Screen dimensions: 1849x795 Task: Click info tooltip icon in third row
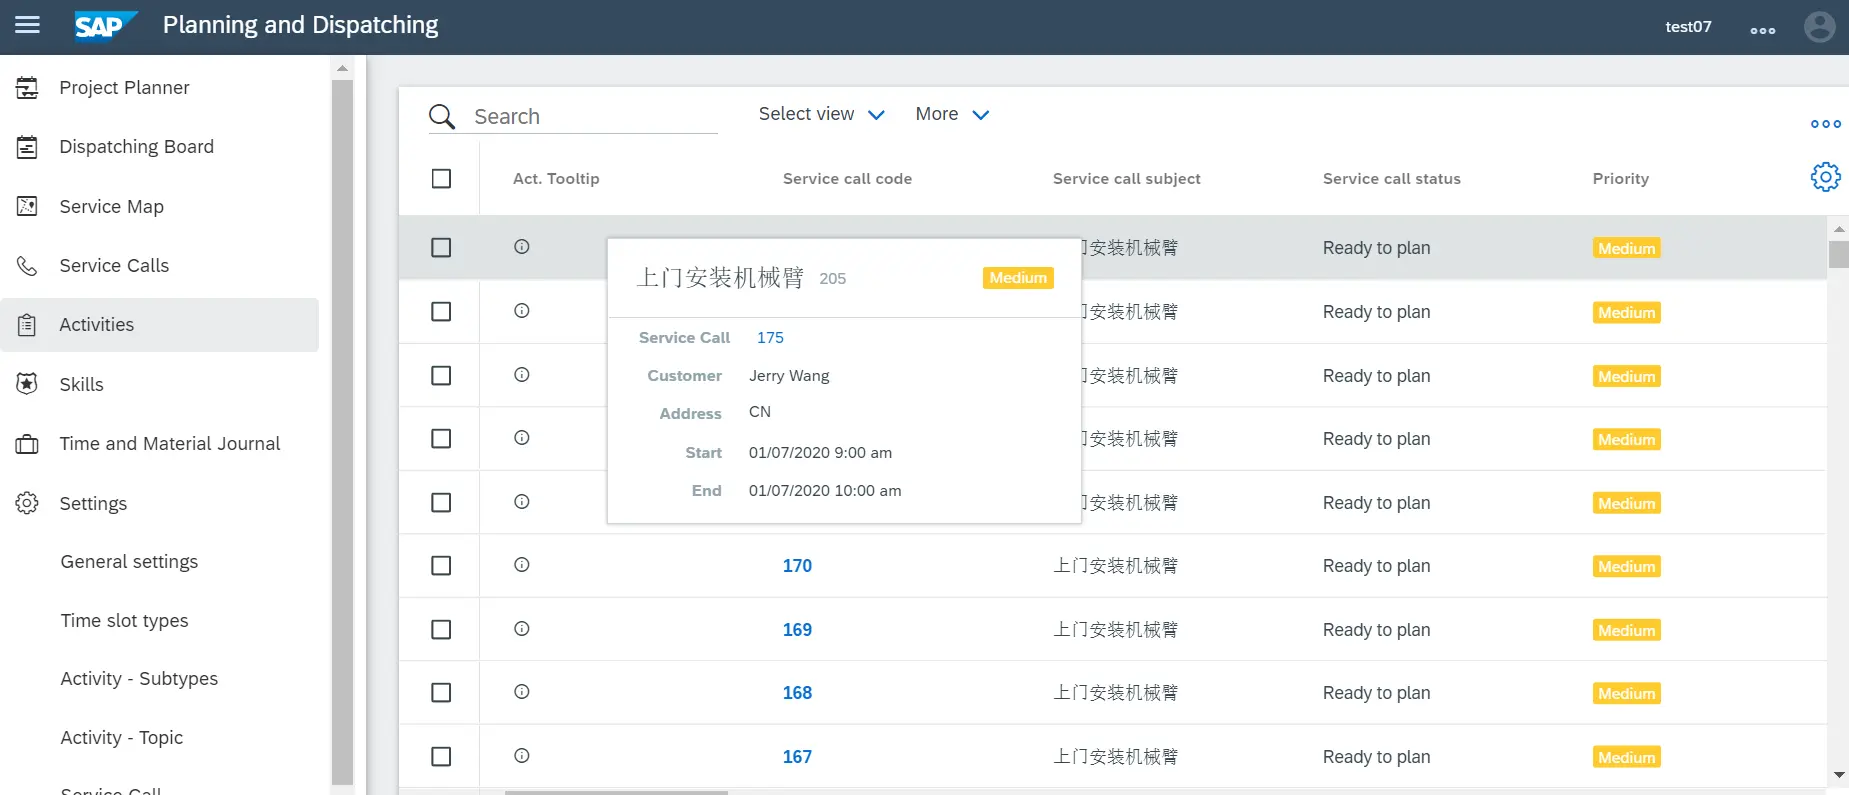pyautogui.click(x=522, y=375)
